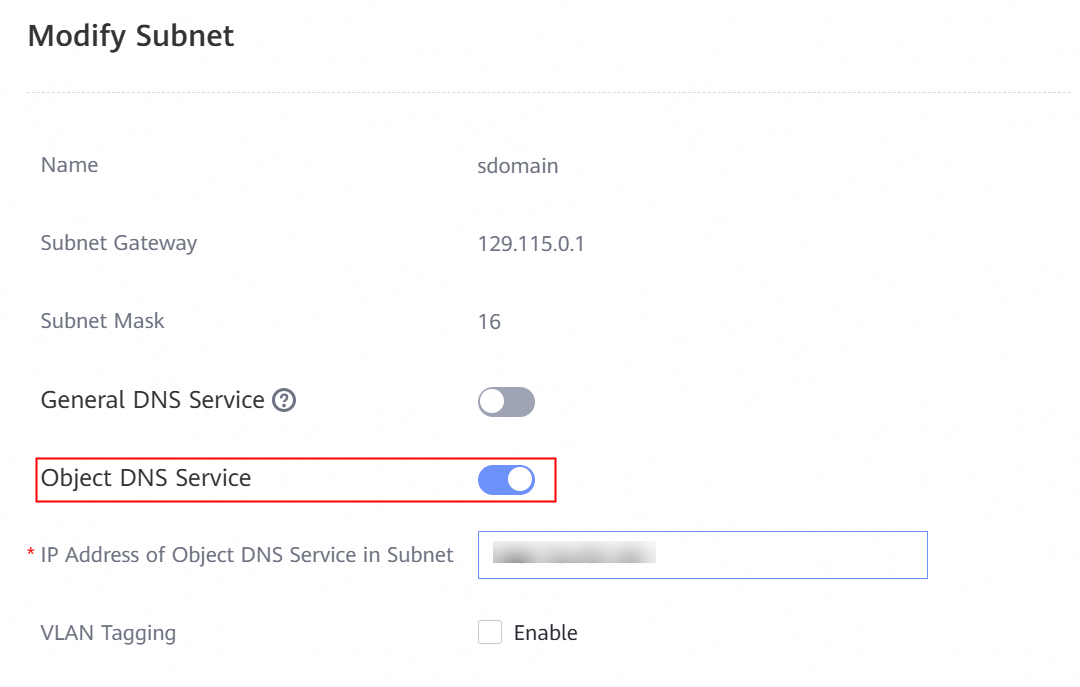Click the General DNS Service help icon
Viewport: 1080px width, 687px height.
coord(284,400)
